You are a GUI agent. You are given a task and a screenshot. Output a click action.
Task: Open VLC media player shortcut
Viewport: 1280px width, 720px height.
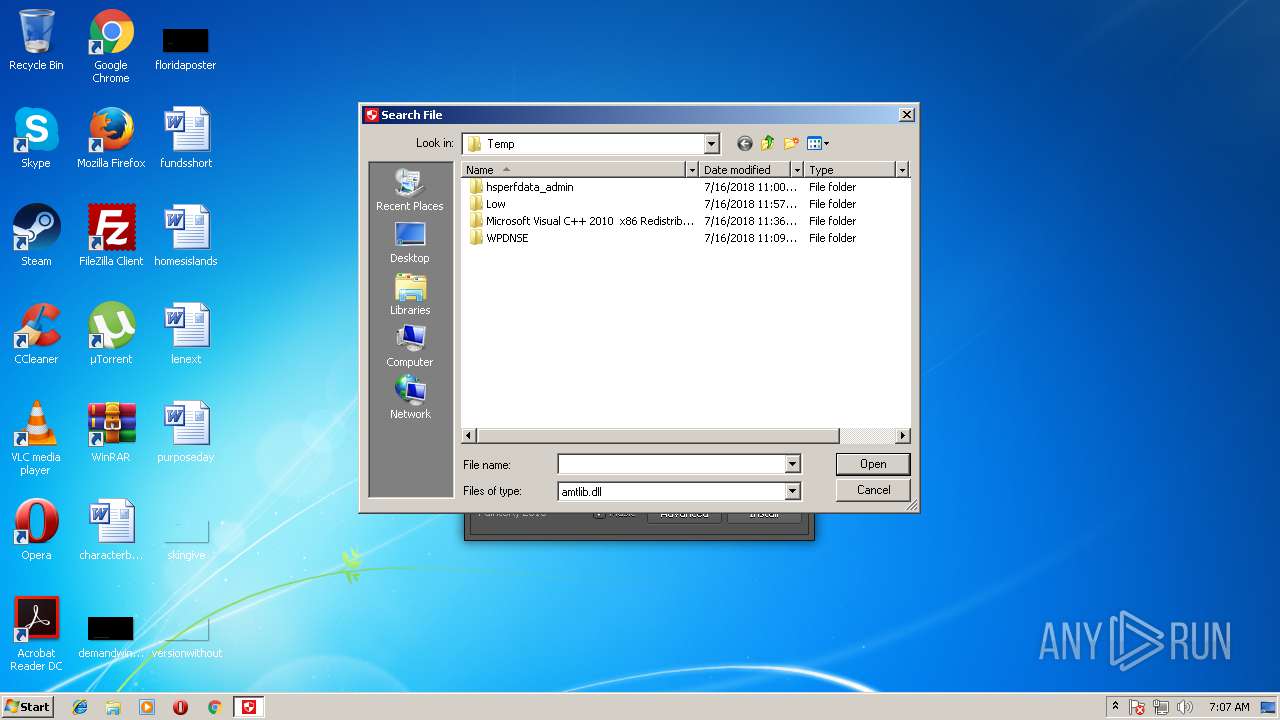(x=36, y=438)
